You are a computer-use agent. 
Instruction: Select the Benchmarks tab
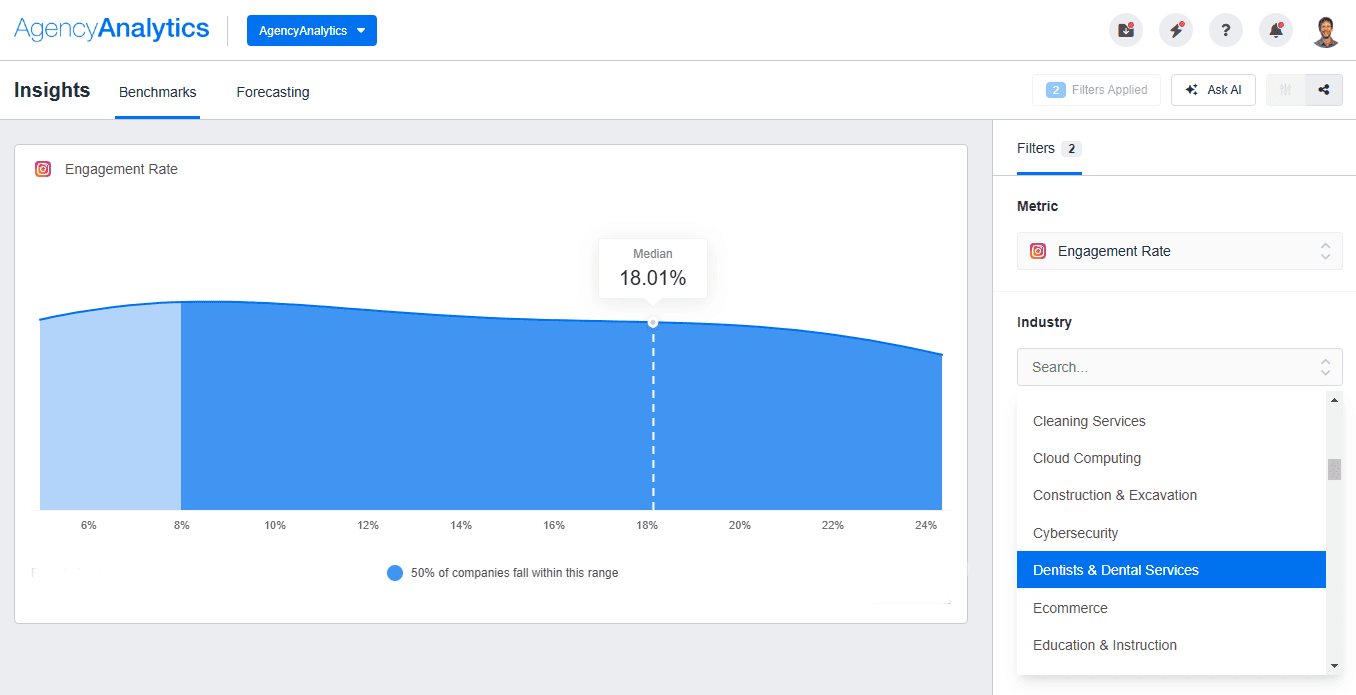[157, 92]
